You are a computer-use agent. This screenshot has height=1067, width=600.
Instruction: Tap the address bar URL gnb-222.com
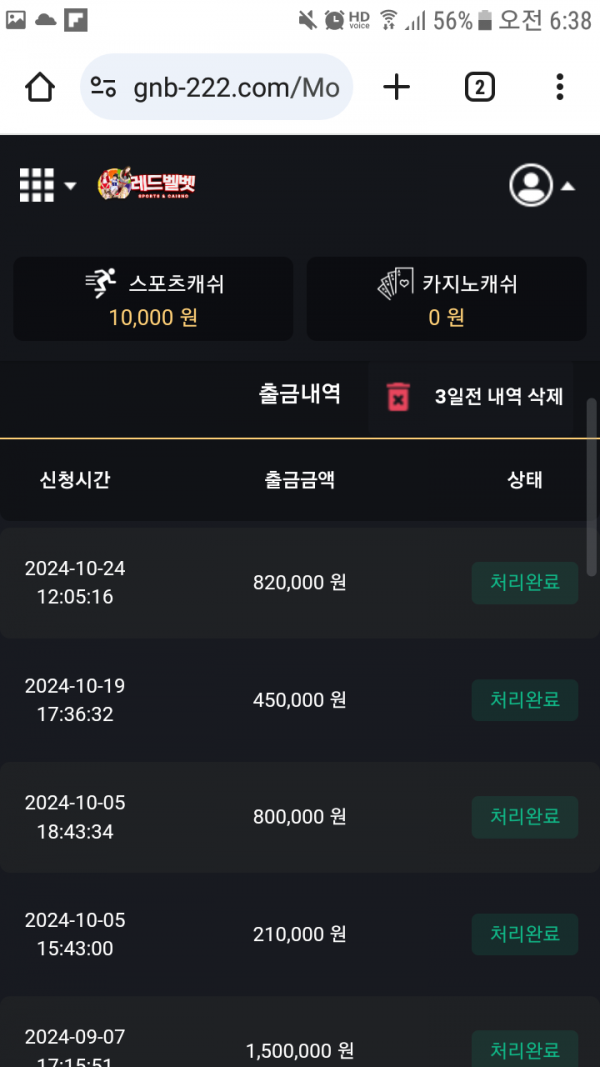click(236, 88)
